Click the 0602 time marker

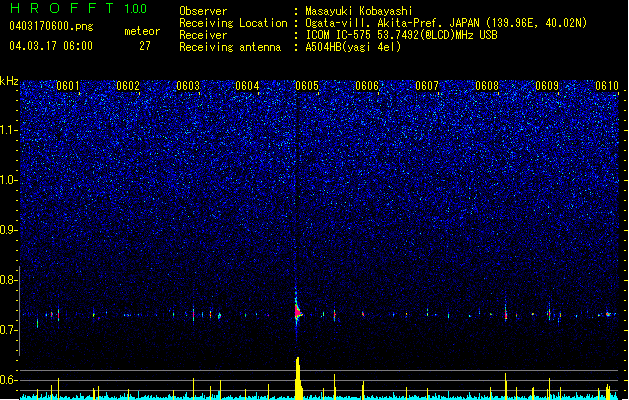[128, 86]
